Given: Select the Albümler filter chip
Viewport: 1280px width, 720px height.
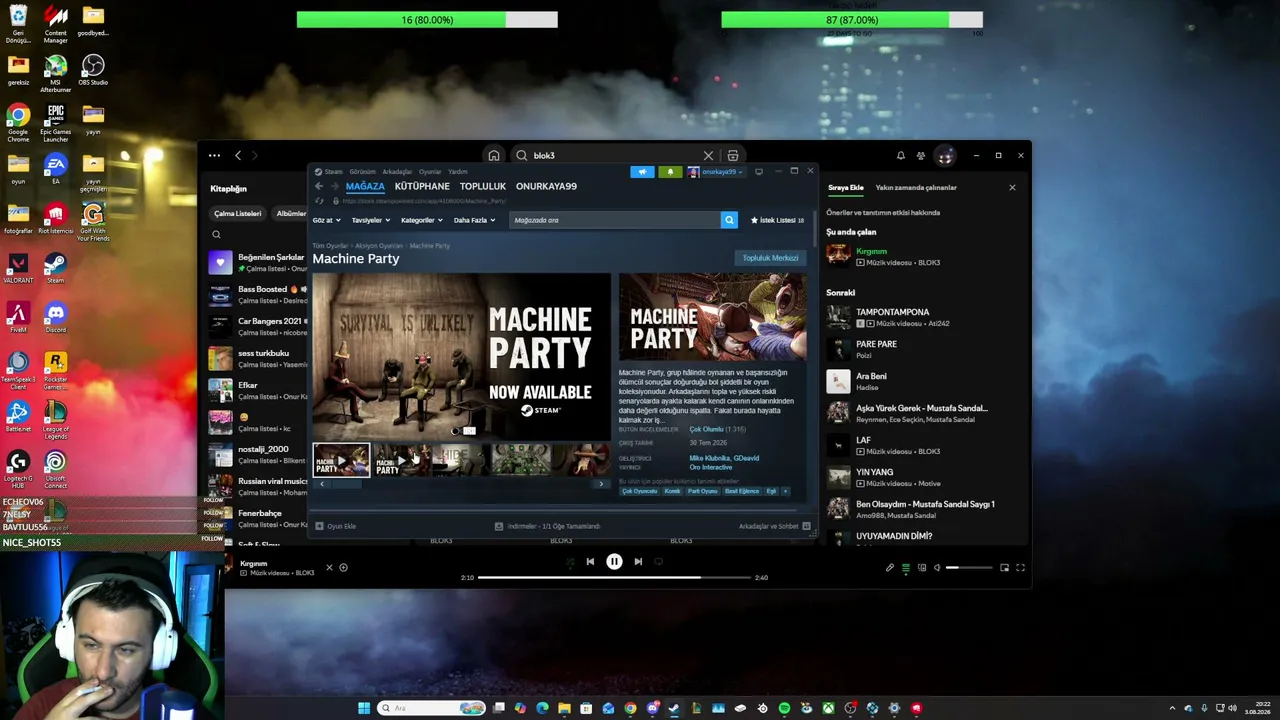Looking at the screenshot, I should pos(291,213).
